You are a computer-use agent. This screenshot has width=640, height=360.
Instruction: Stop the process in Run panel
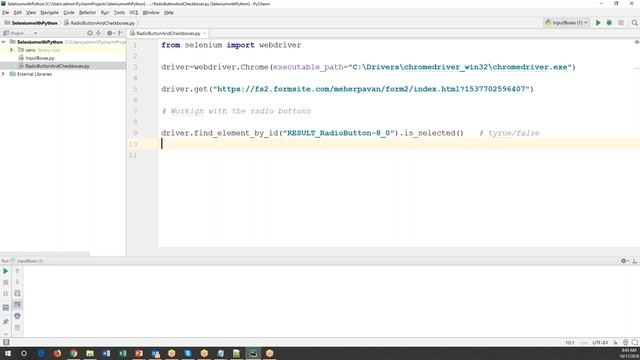[5, 282]
